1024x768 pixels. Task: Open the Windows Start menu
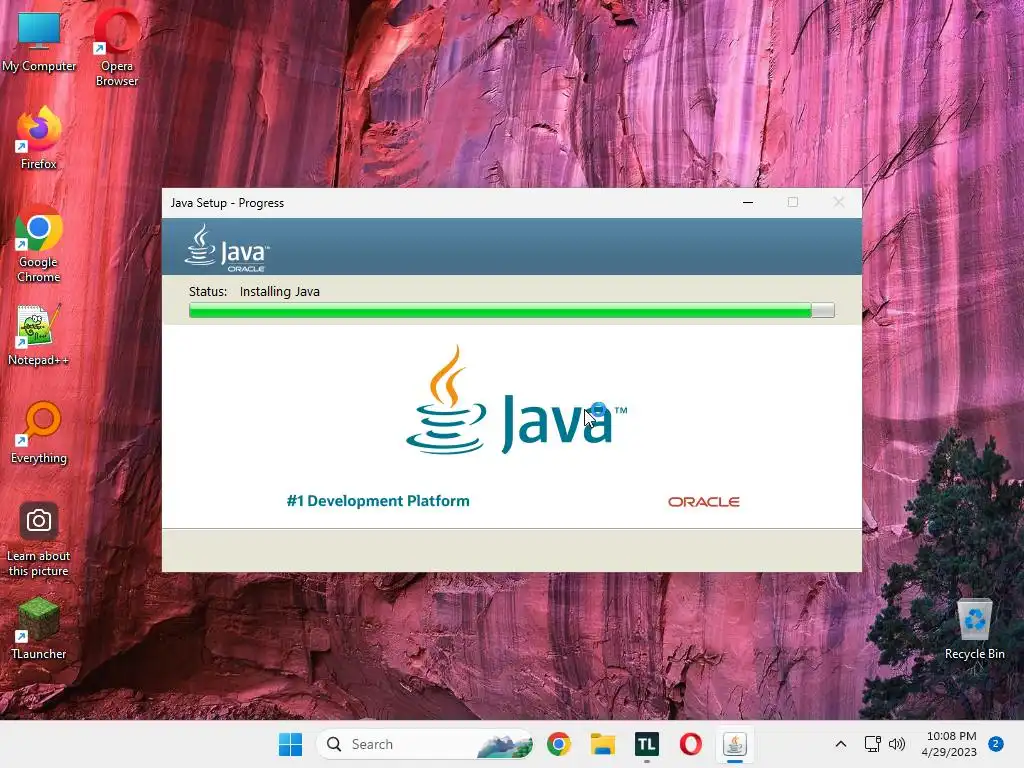pyautogui.click(x=291, y=744)
